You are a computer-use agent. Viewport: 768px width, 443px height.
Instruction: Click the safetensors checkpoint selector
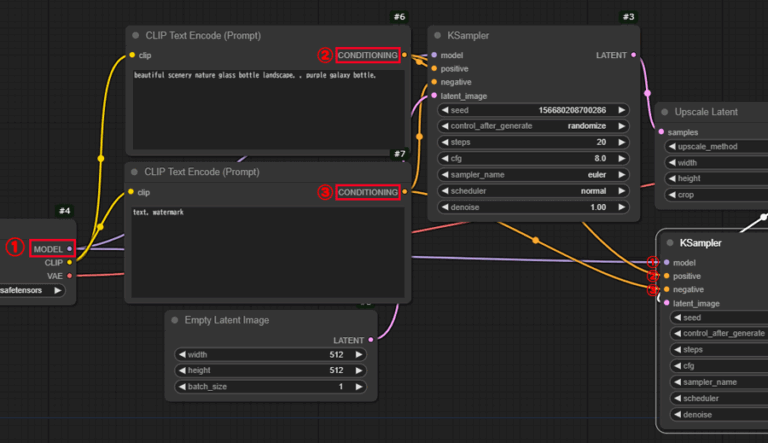[30, 290]
